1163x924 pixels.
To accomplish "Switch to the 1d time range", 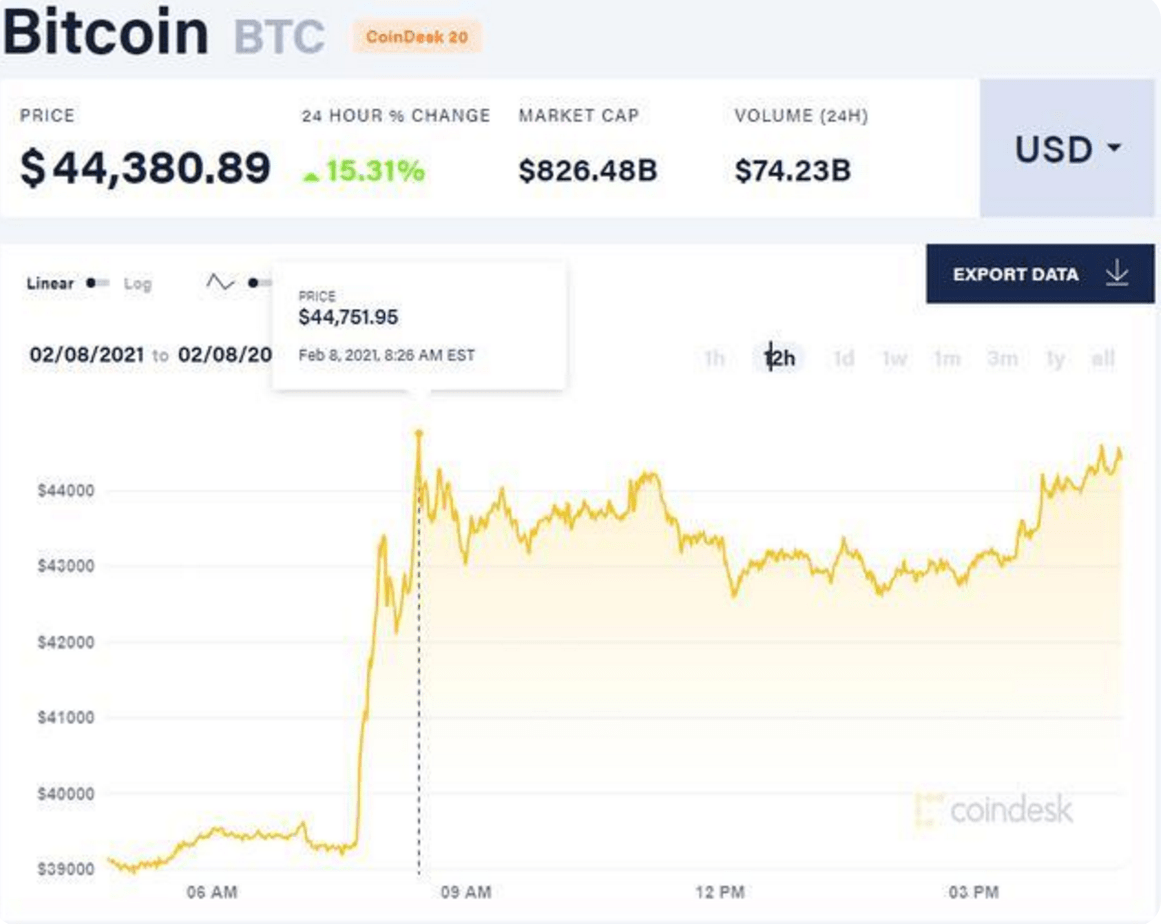I will 843,359.
